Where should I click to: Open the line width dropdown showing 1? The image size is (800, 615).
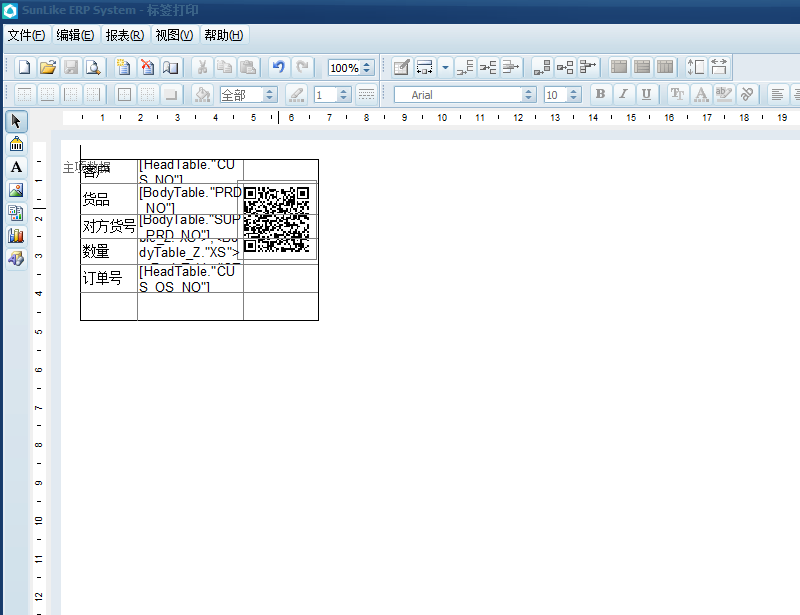(x=344, y=94)
